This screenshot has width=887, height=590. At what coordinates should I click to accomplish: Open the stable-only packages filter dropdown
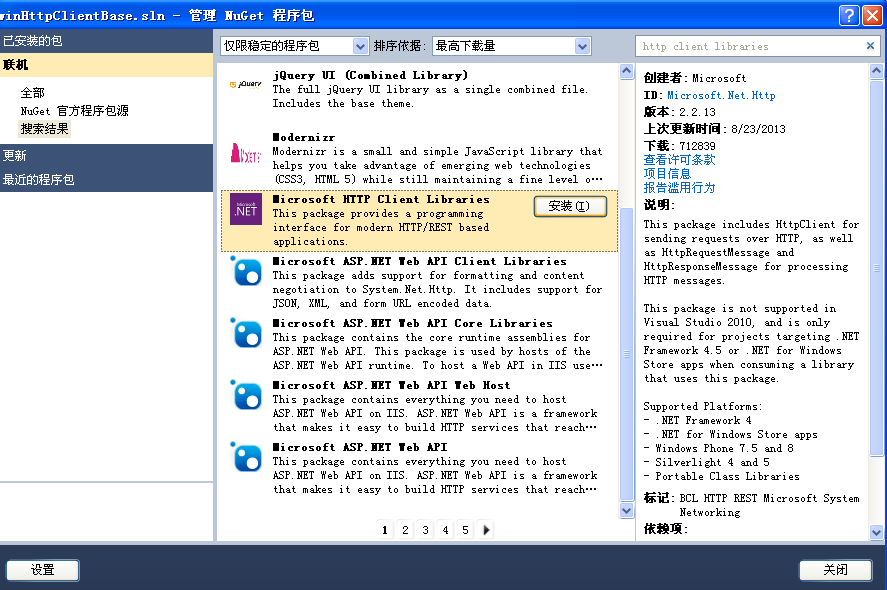pyautogui.click(x=294, y=46)
